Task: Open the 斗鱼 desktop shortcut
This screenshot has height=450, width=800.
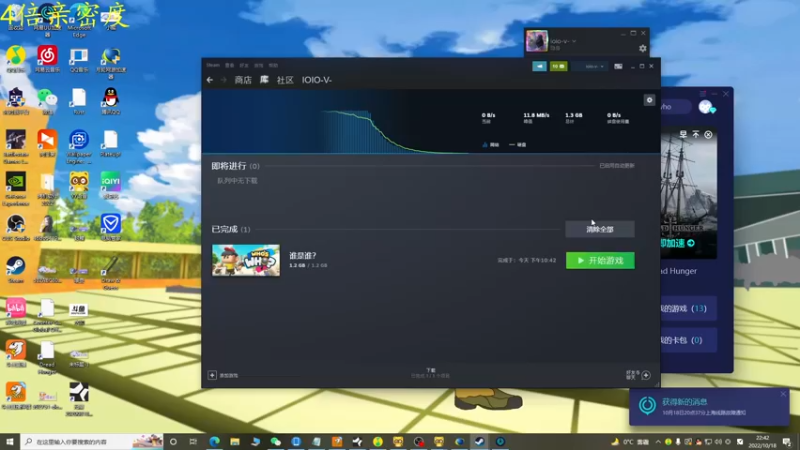Action: pos(79,314)
